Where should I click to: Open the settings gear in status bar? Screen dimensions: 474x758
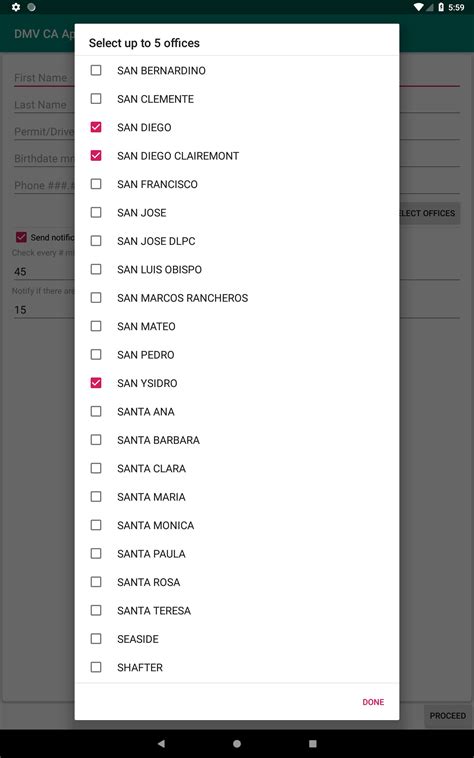[16, 7]
